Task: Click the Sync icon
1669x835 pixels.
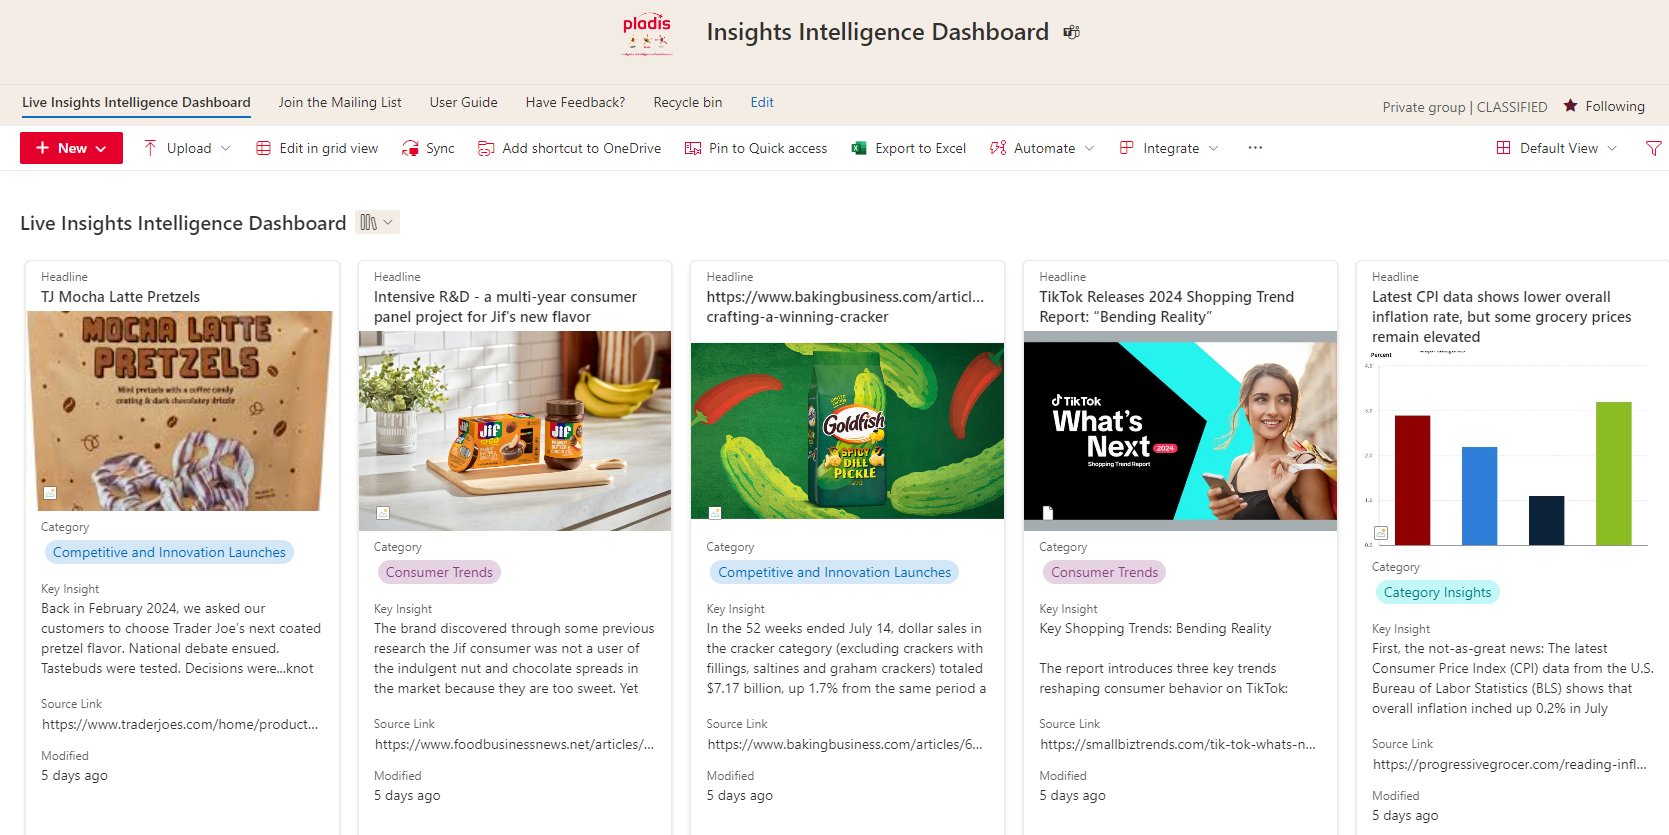Action: click(410, 148)
